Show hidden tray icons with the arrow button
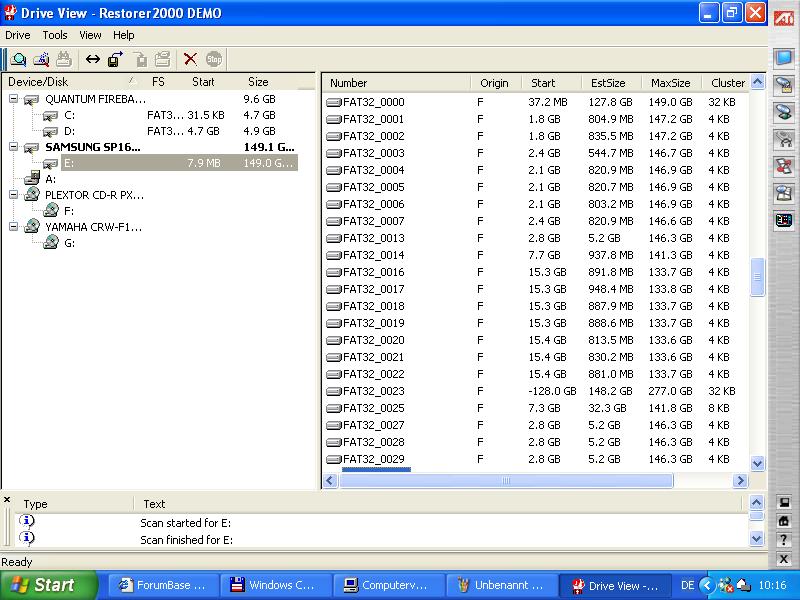800x600 pixels. click(x=707, y=585)
